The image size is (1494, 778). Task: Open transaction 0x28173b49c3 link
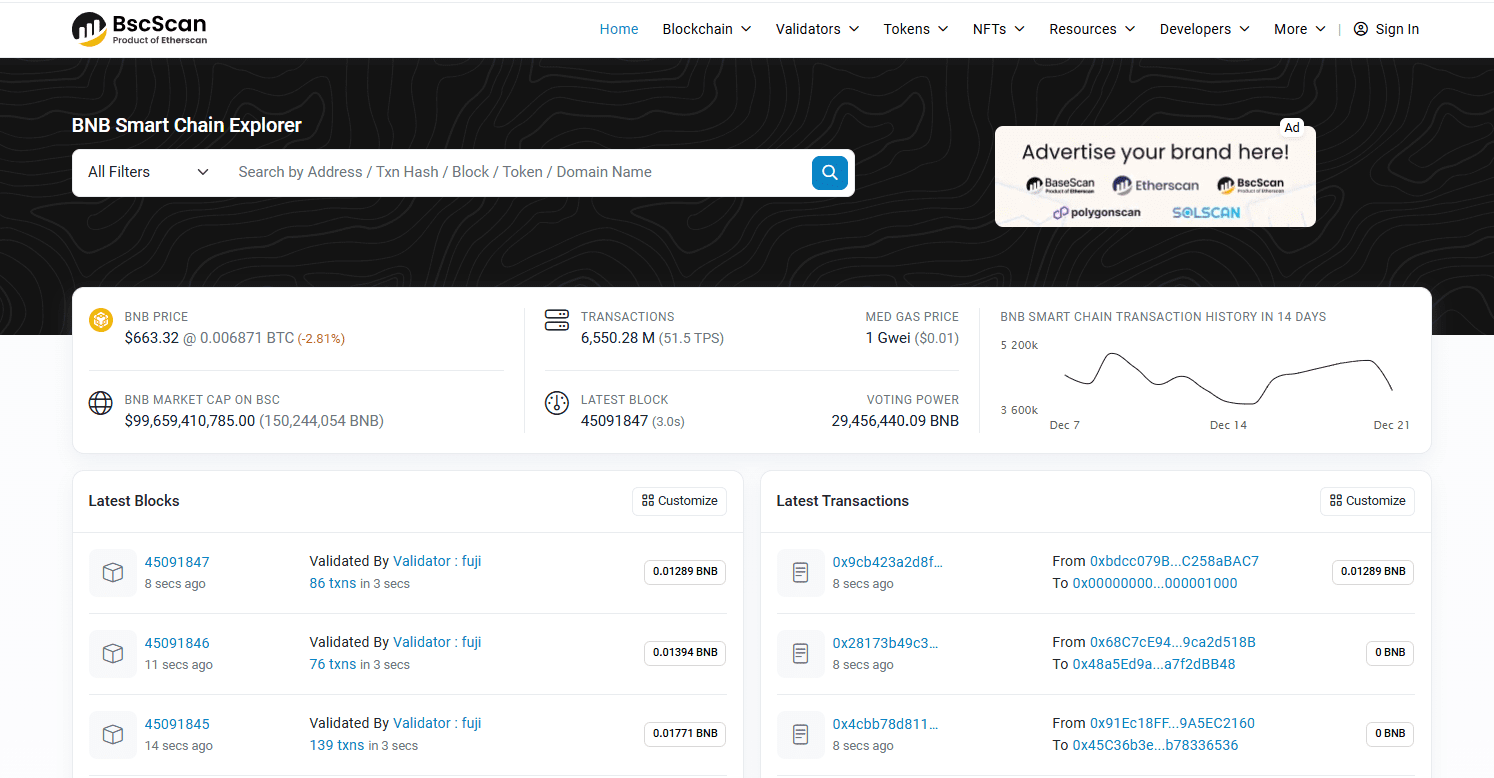tap(885, 643)
